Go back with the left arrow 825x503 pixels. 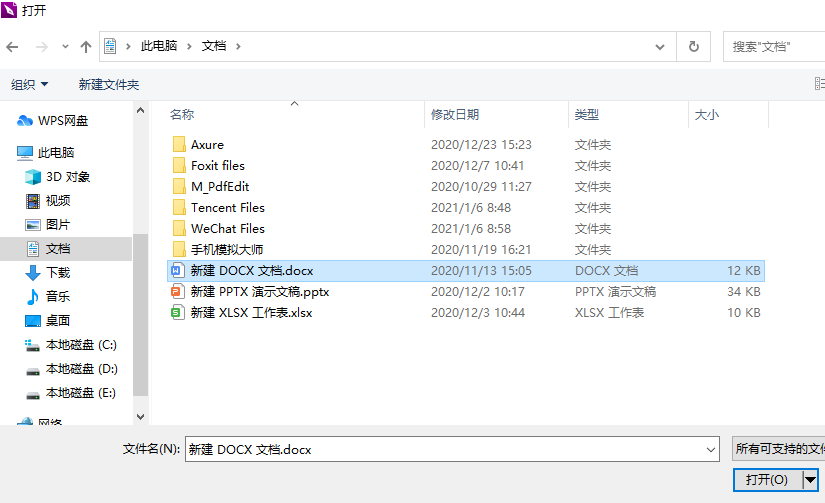click(x=12, y=47)
